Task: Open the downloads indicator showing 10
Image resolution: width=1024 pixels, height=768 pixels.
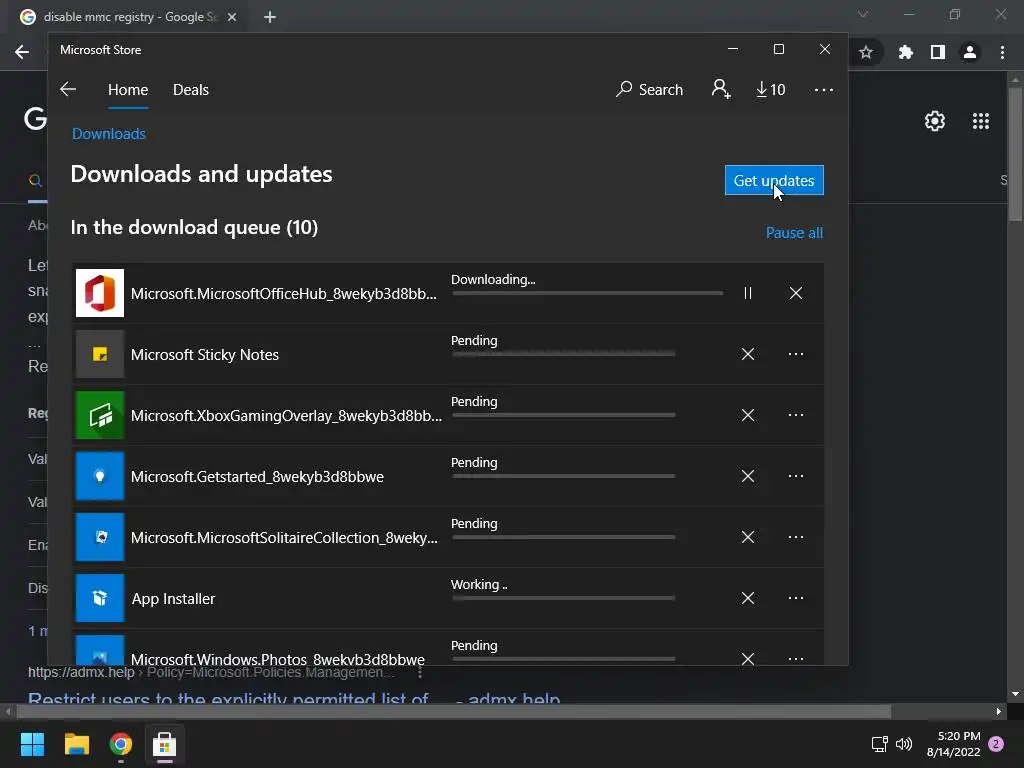Action: pyautogui.click(x=771, y=89)
